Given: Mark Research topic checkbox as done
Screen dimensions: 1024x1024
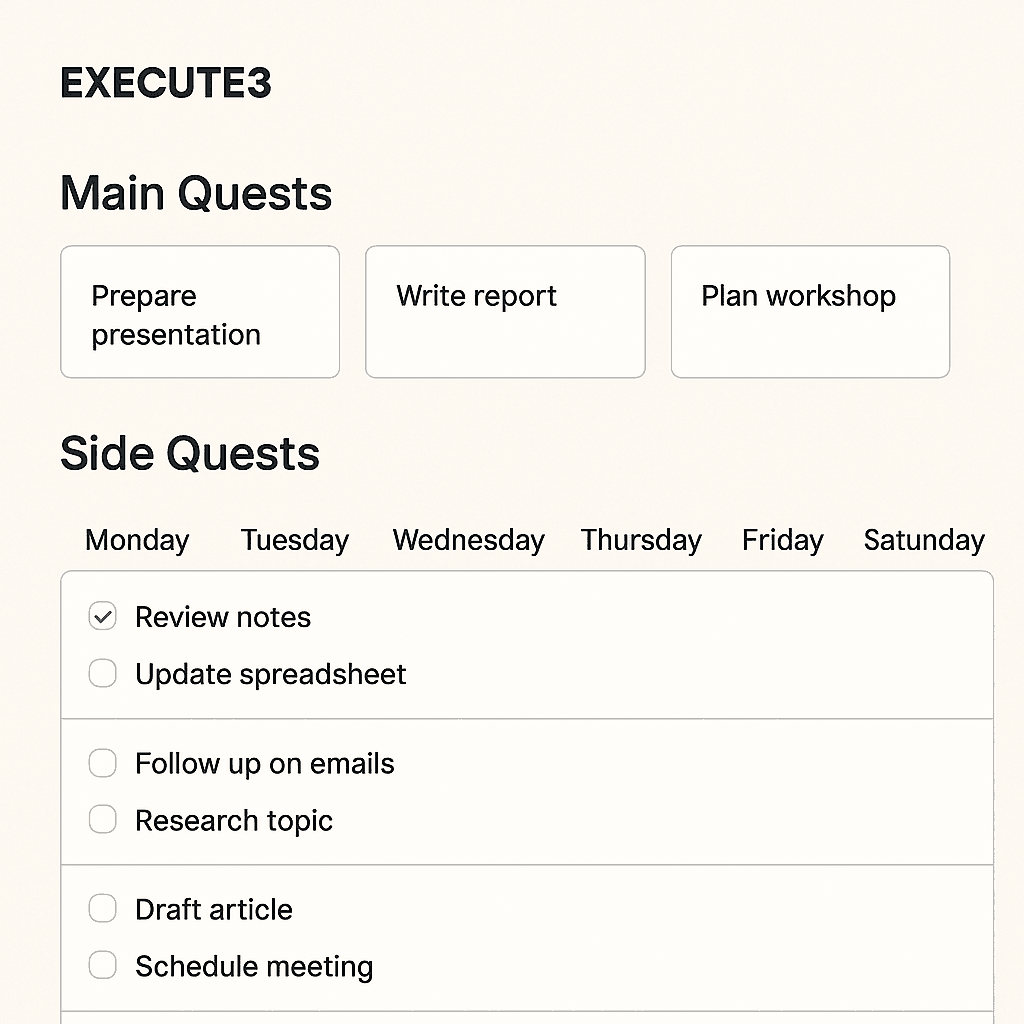Looking at the screenshot, I should [102, 821].
